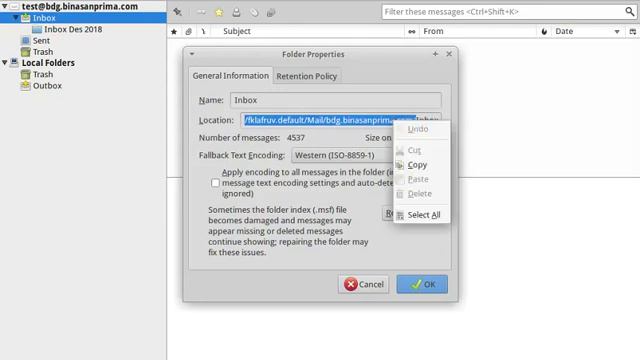
Task: Collapse the Local Folders tree
Action: [x=4, y=62]
